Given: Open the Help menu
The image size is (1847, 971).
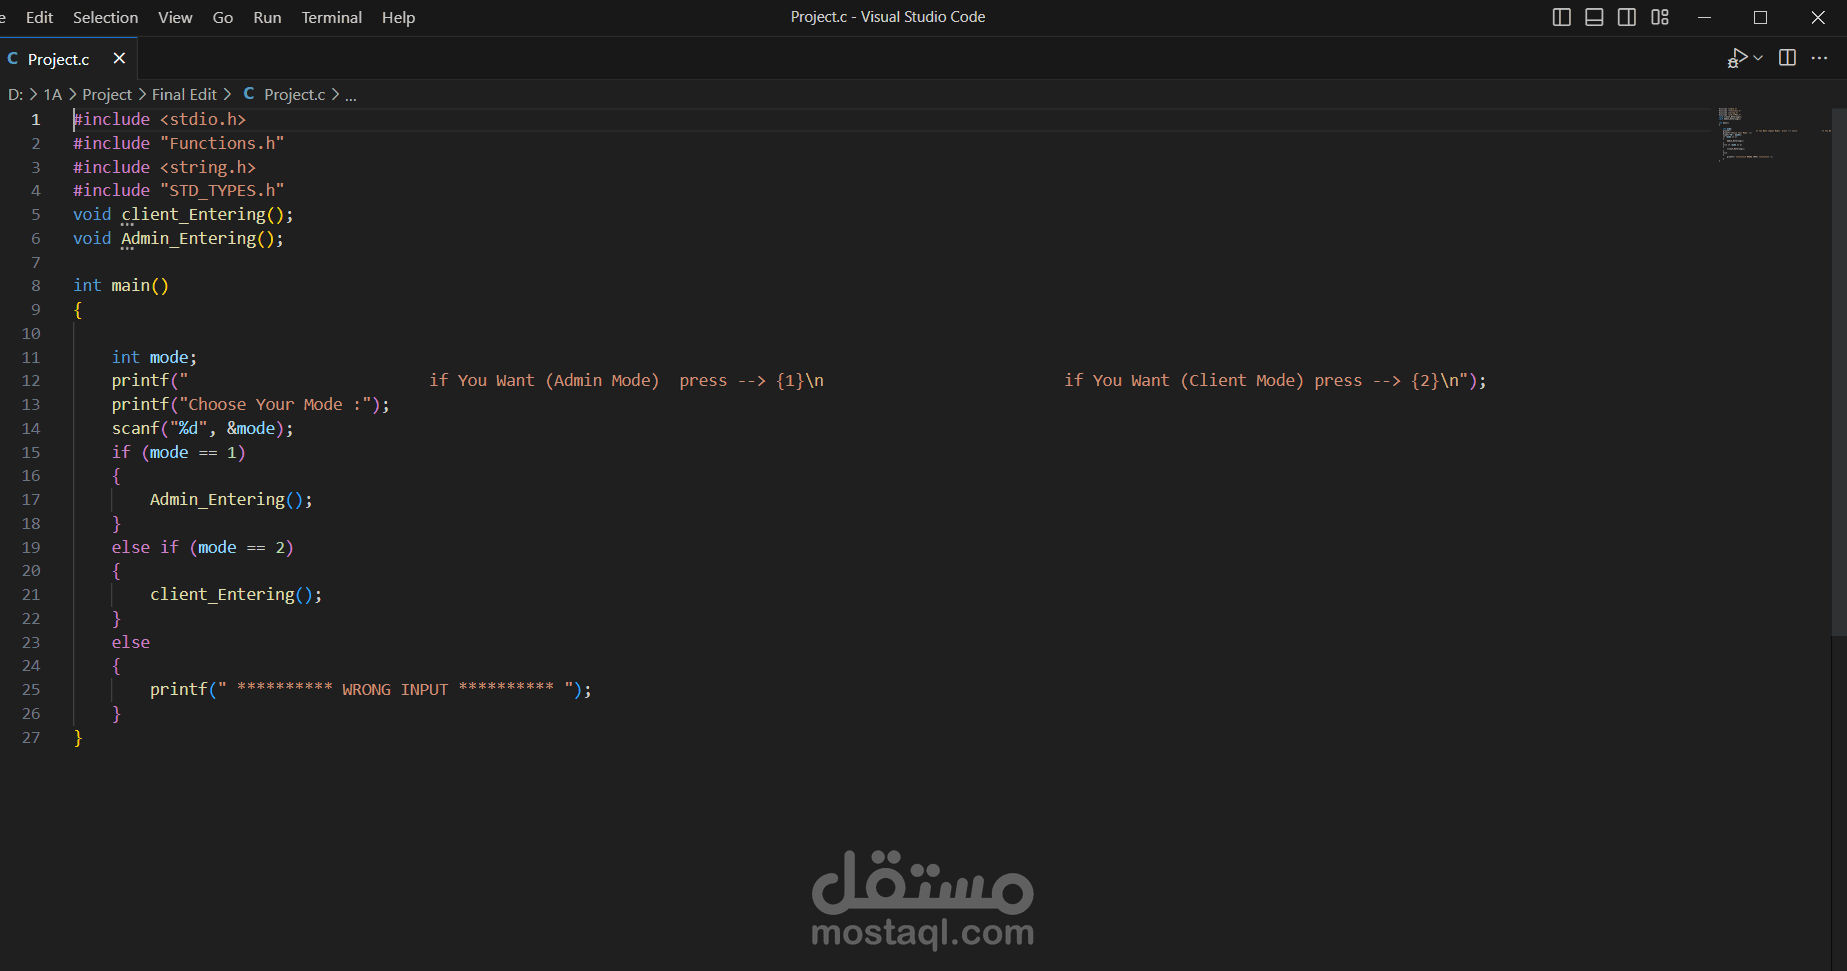Looking at the screenshot, I should 398,17.
